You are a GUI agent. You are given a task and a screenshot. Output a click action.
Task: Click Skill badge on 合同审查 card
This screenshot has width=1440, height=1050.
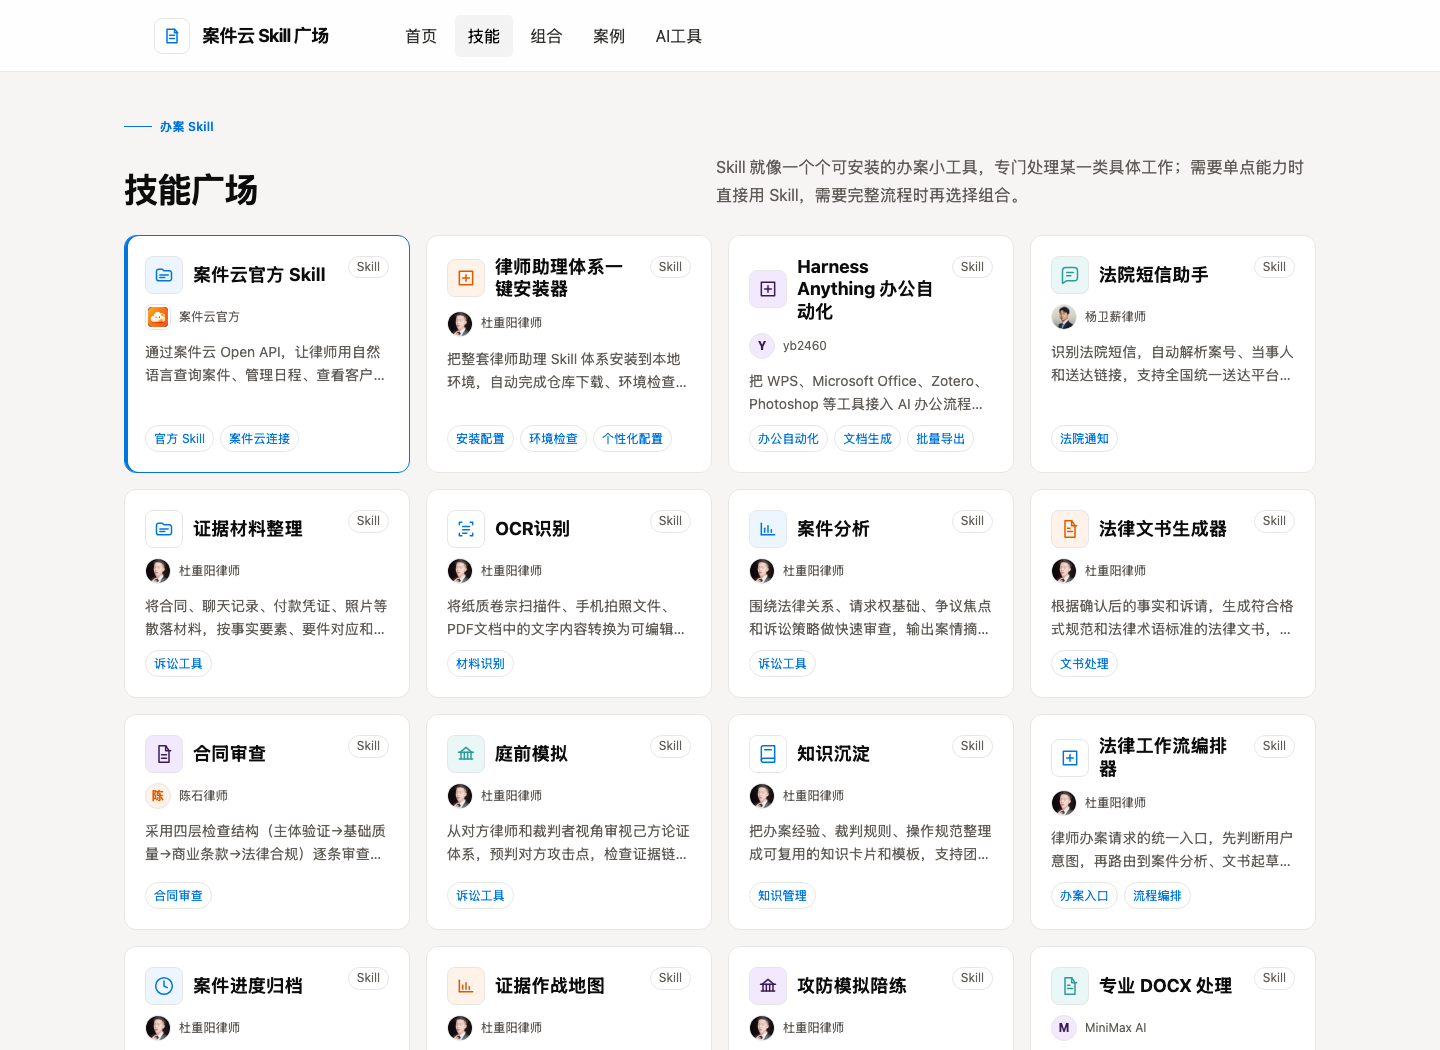[369, 746]
